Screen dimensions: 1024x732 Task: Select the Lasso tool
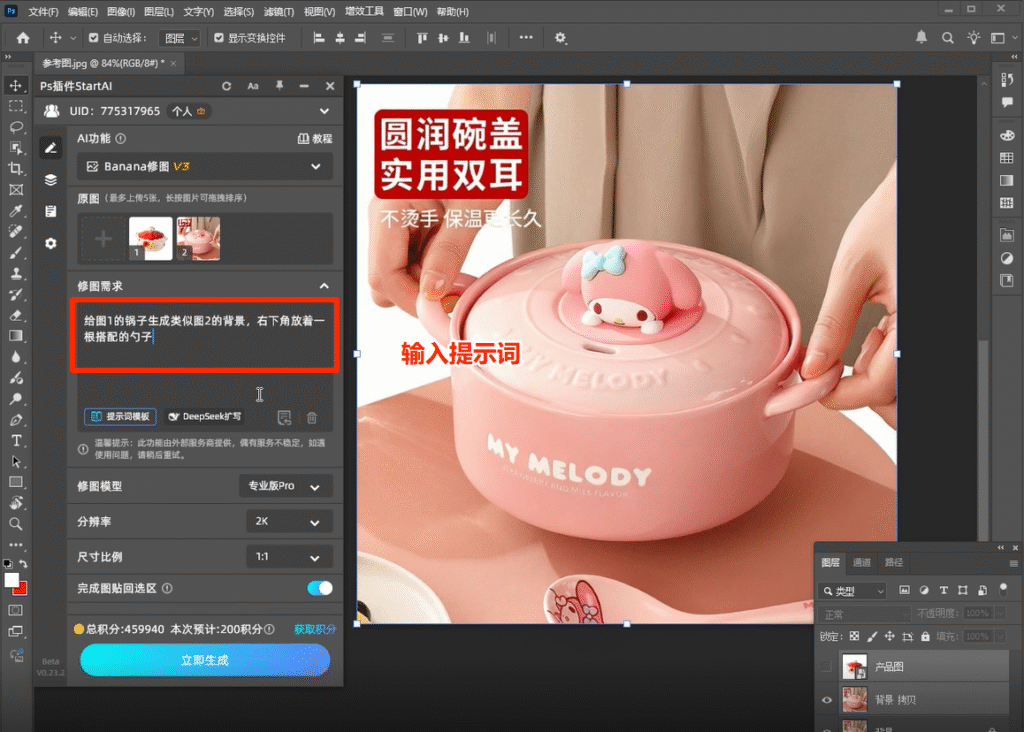[16, 127]
